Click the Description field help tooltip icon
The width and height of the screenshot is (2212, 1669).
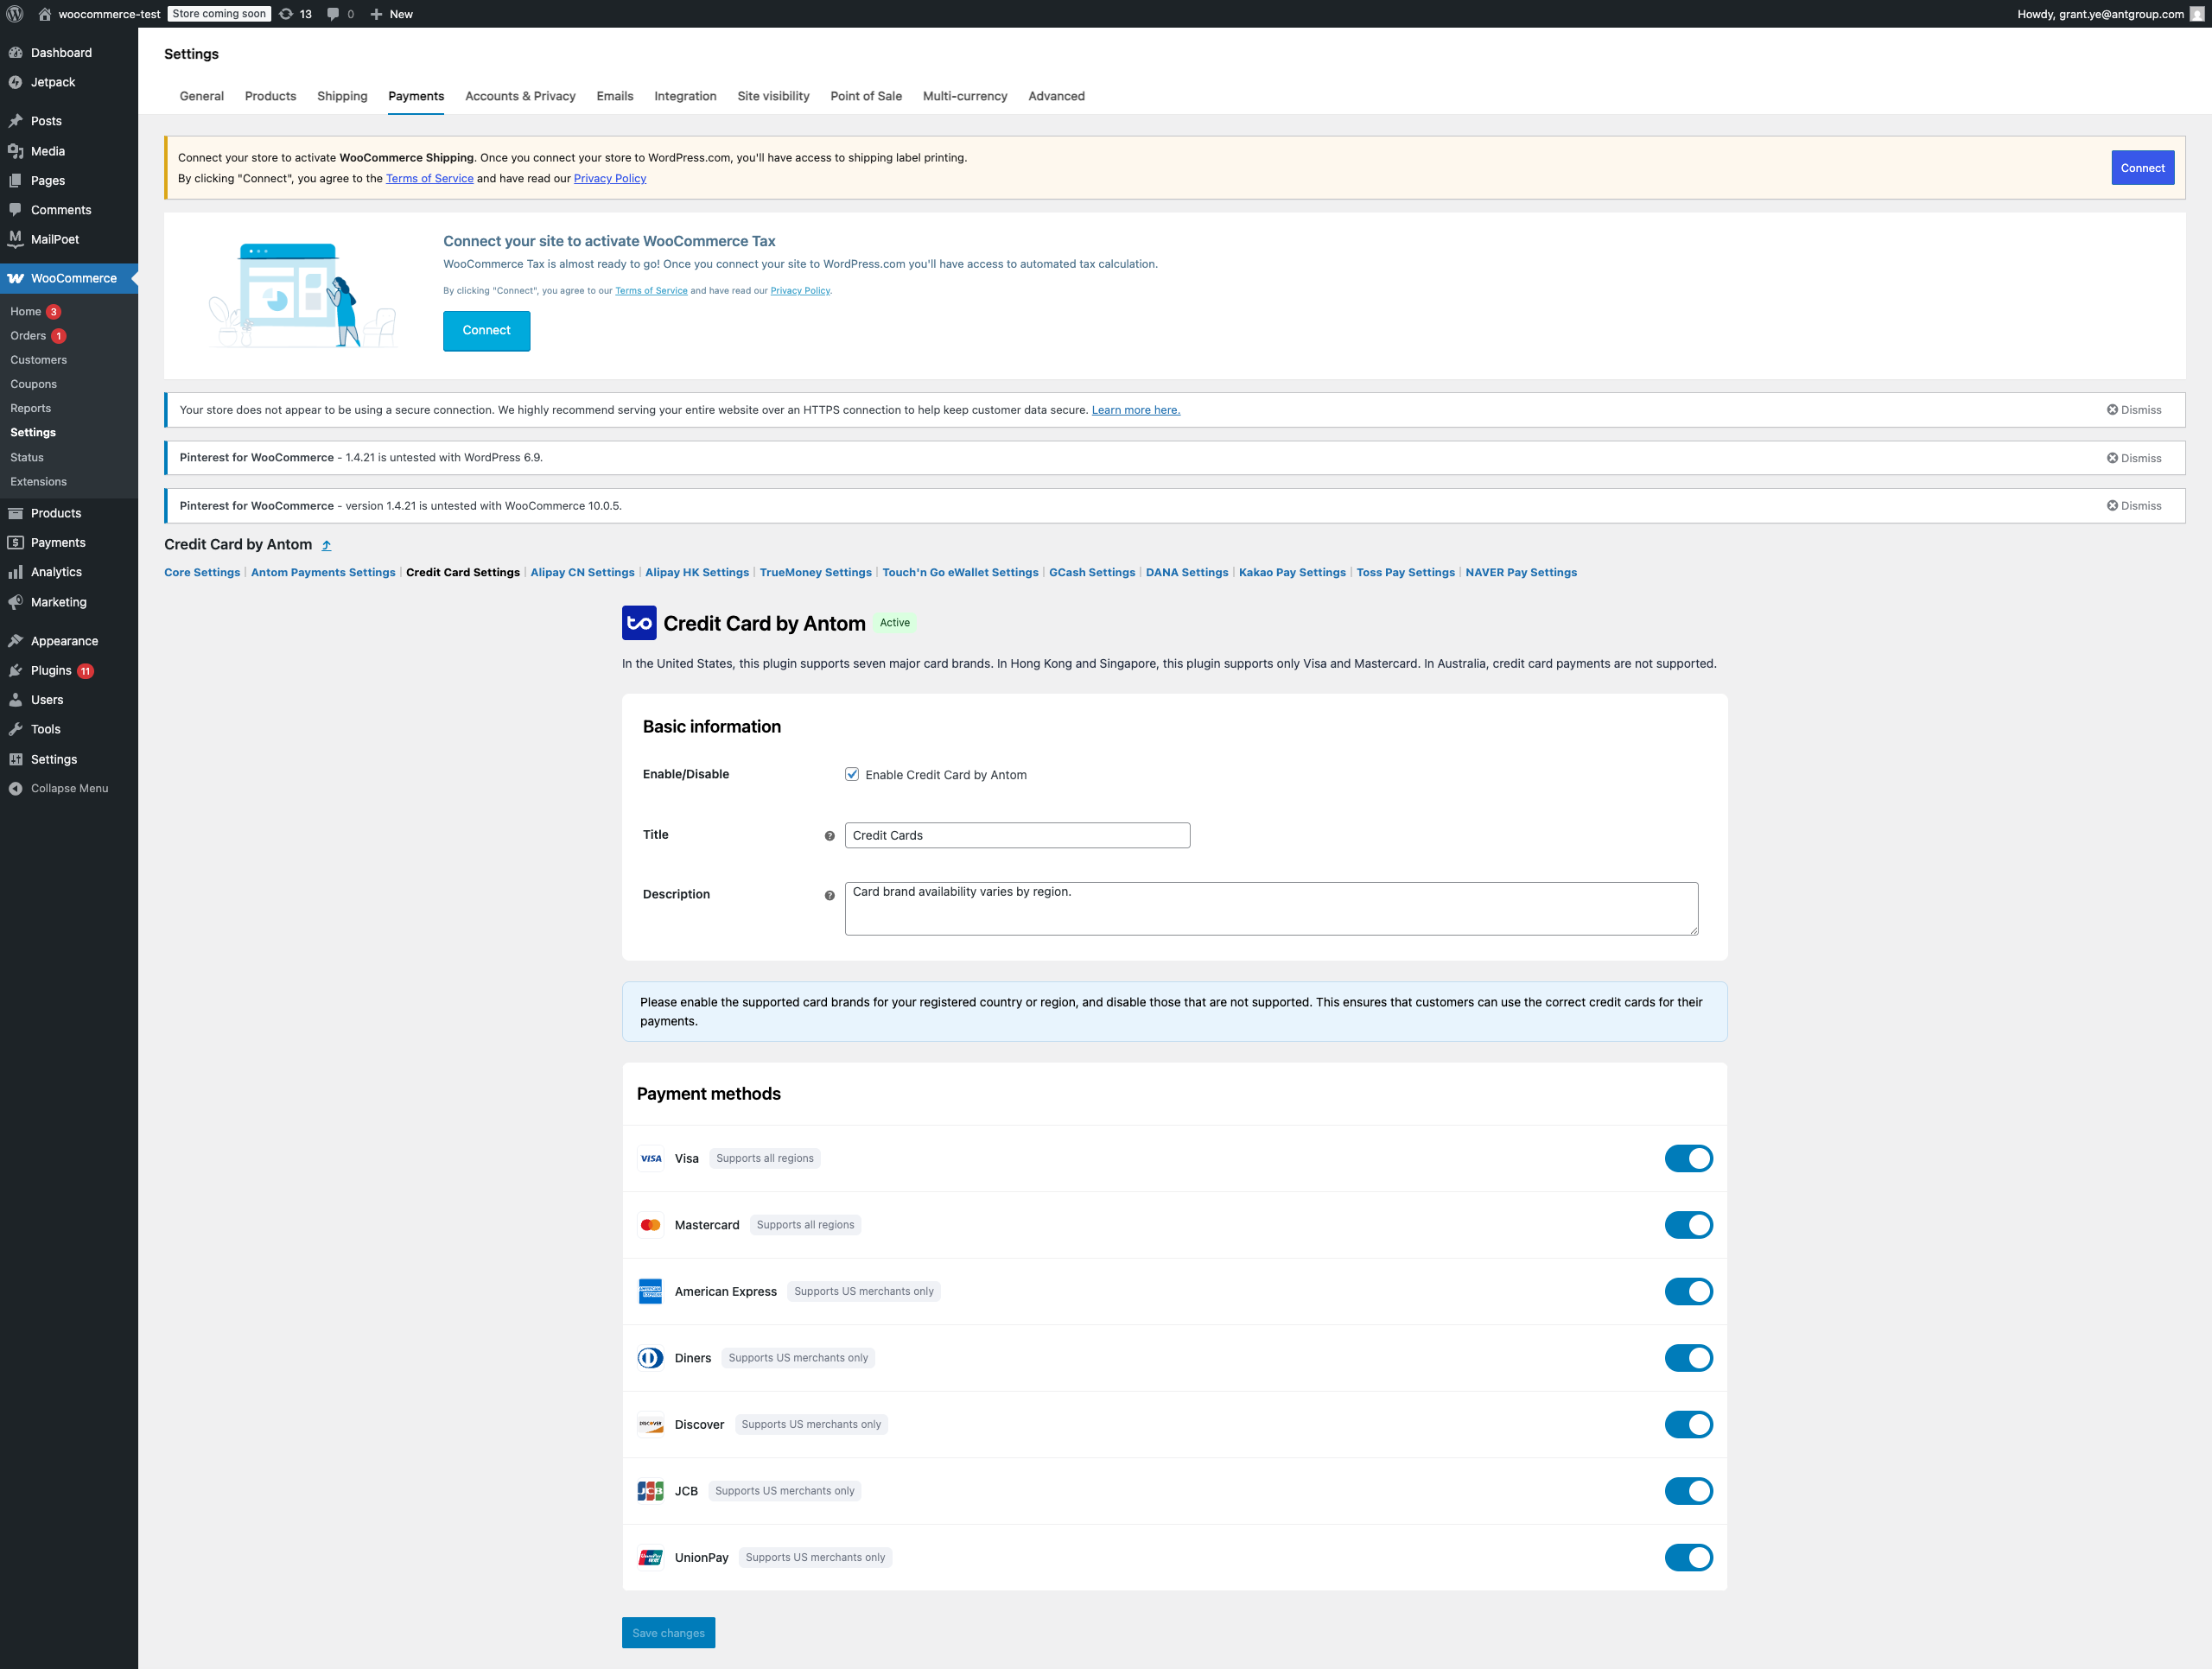pos(829,895)
